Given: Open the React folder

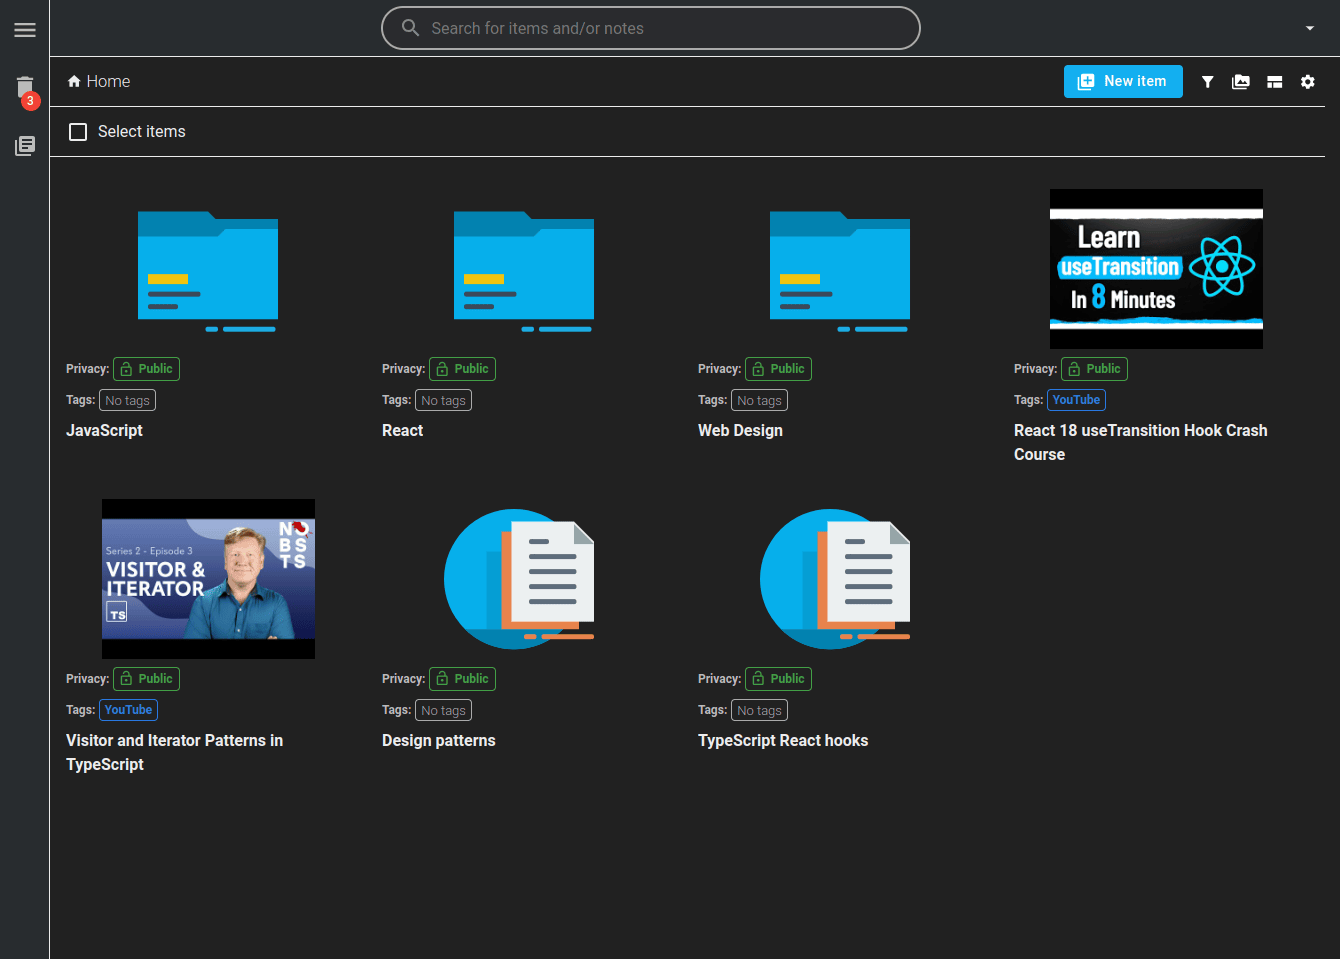Looking at the screenshot, I should pyautogui.click(x=523, y=270).
